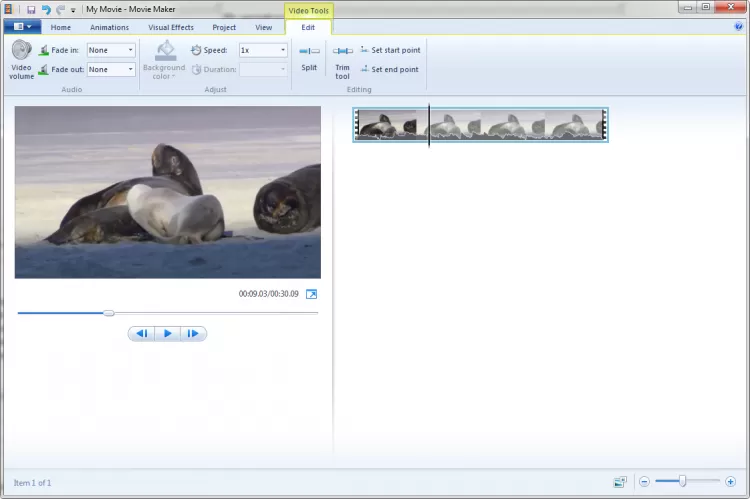Click Set start point
750x499 pixels.
(390, 50)
